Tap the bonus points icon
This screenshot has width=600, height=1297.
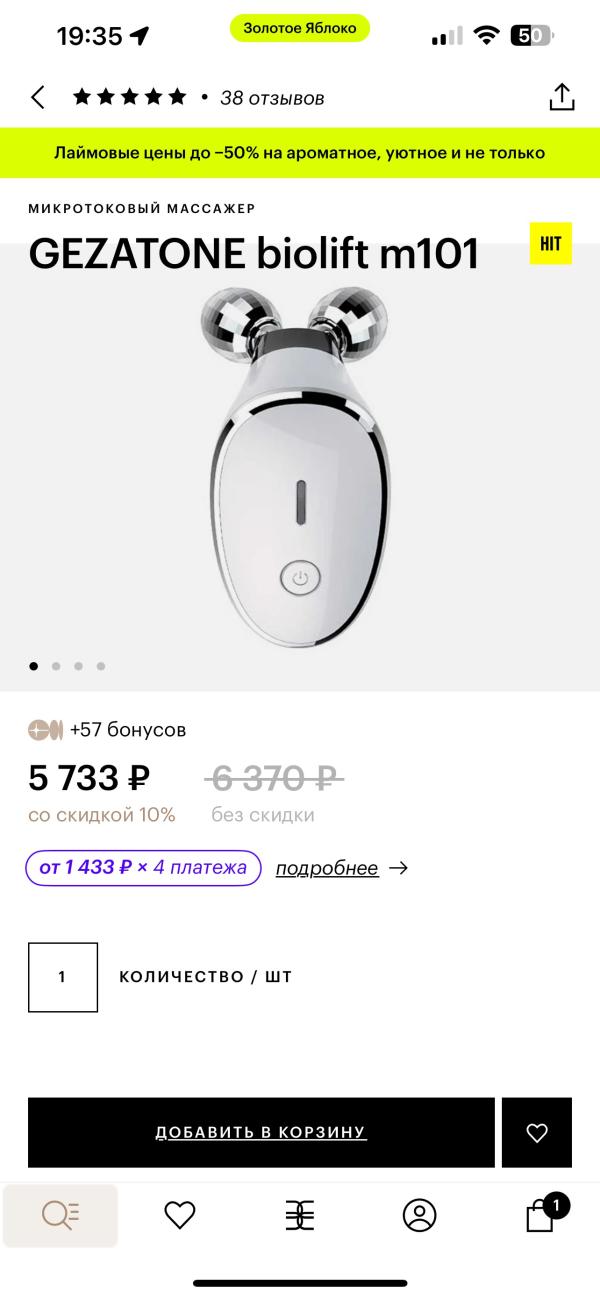45,730
